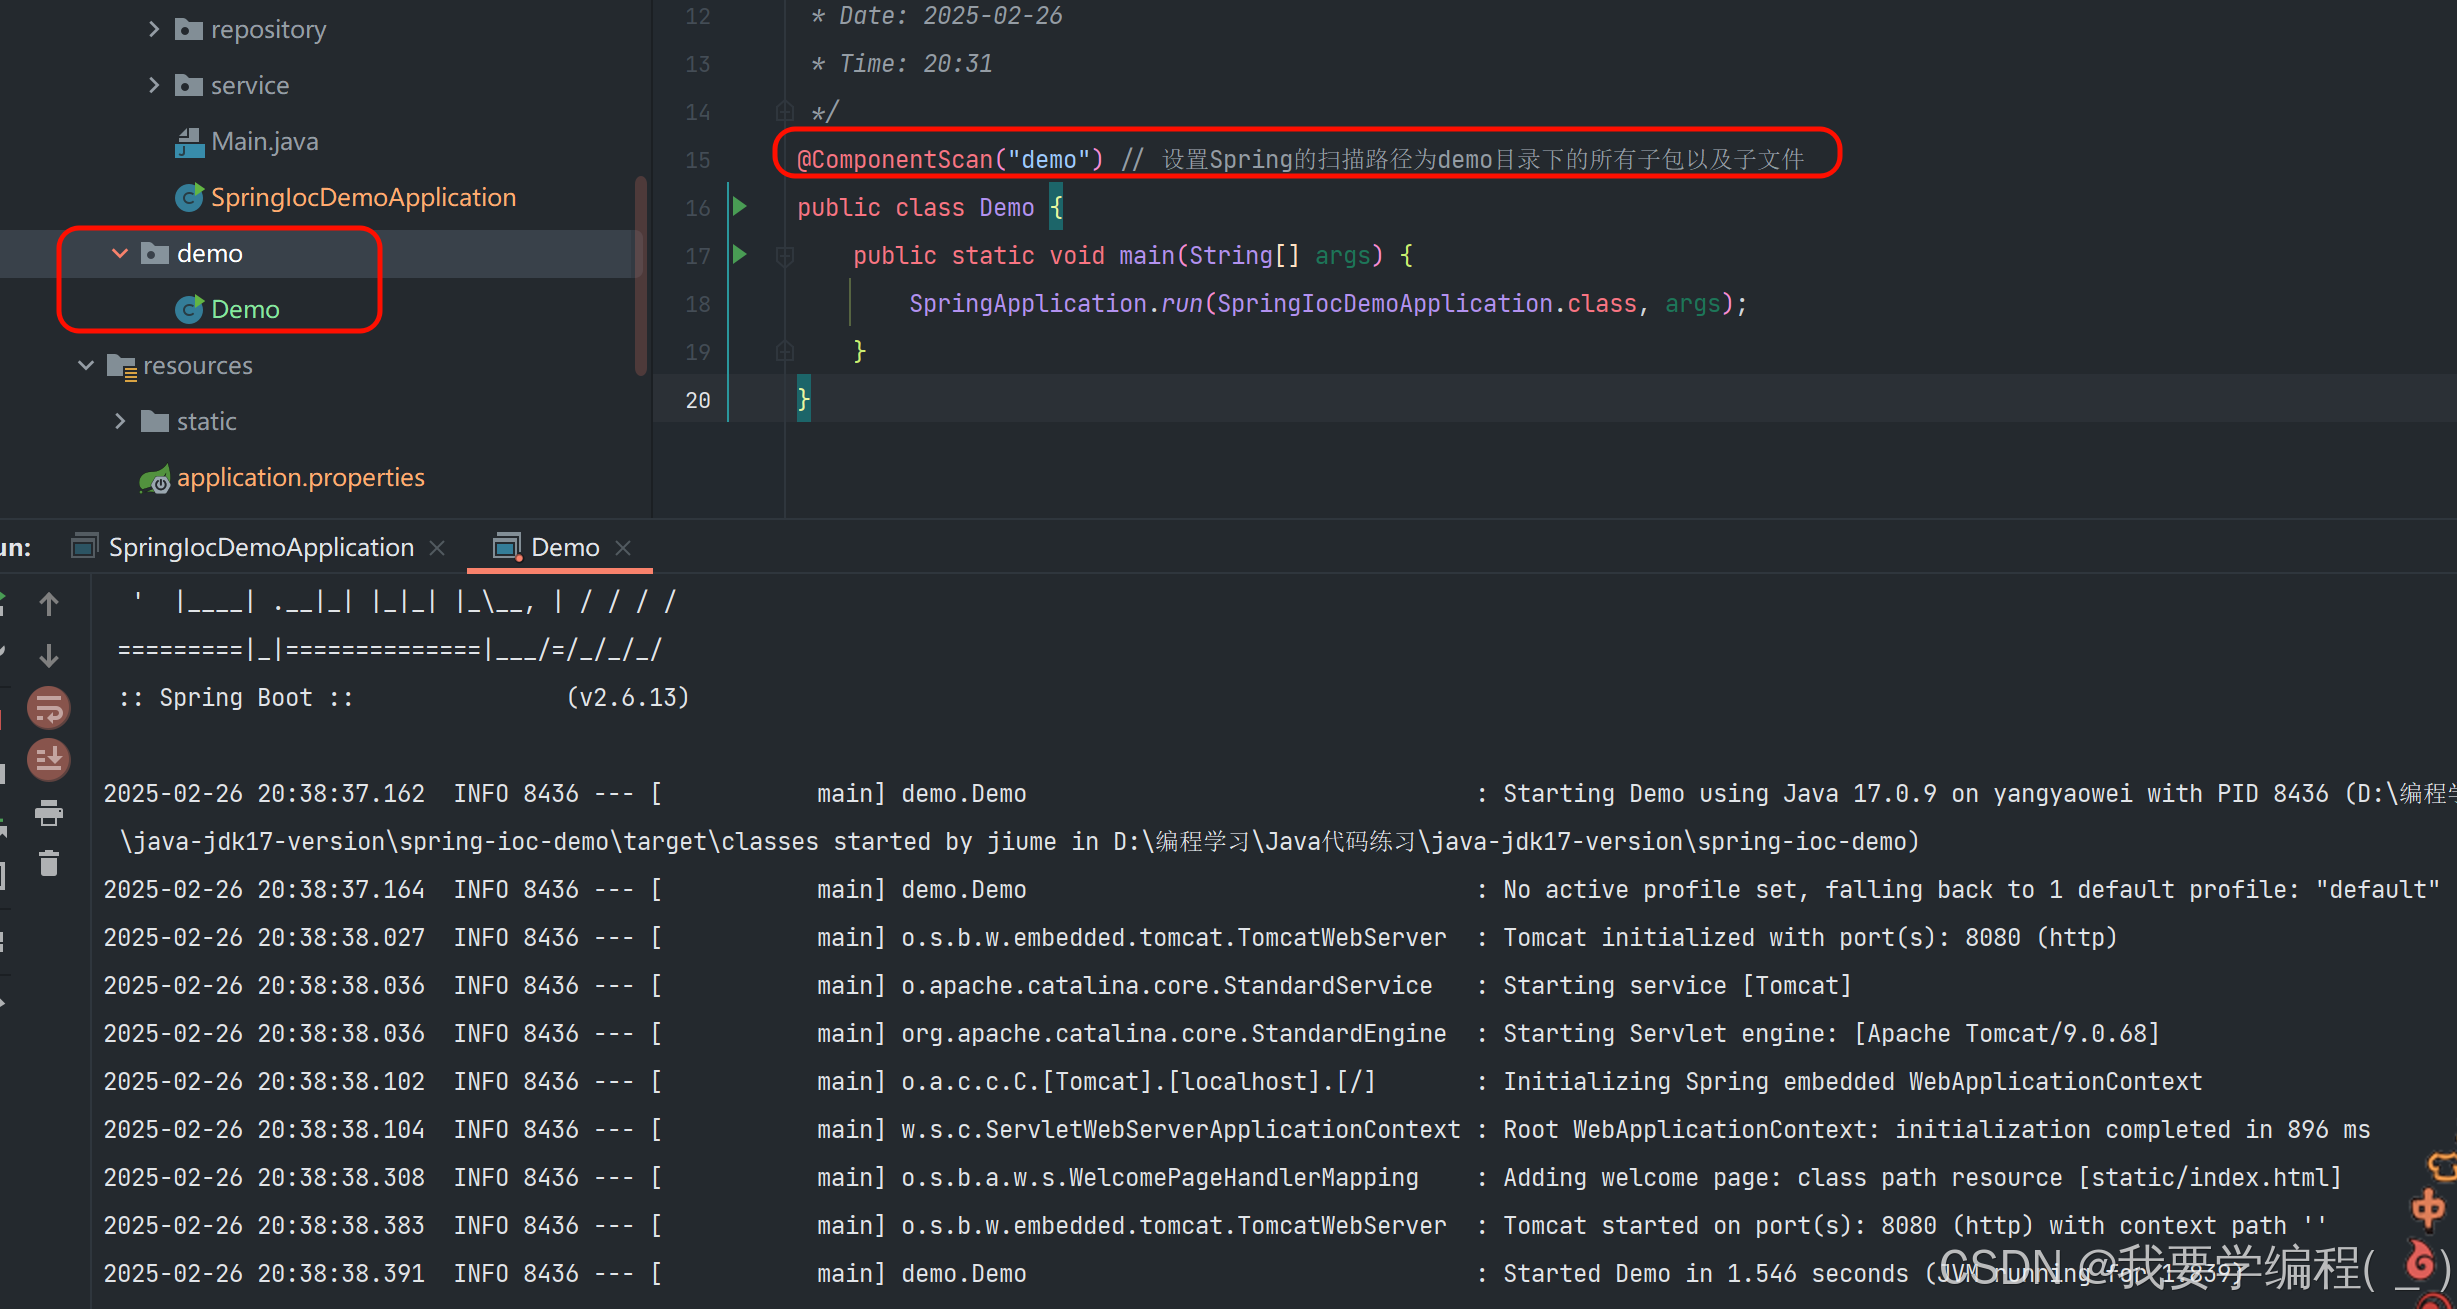The image size is (2457, 1309).
Task: Open application.properties file
Action: click(x=300, y=478)
